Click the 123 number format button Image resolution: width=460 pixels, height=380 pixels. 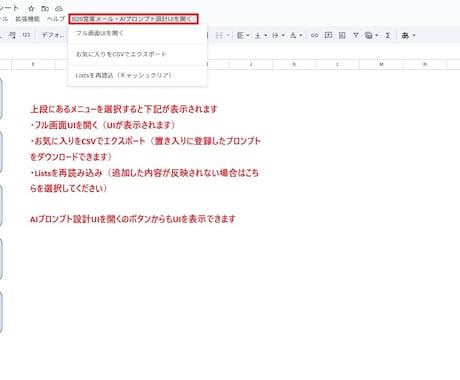[x=26, y=35]
